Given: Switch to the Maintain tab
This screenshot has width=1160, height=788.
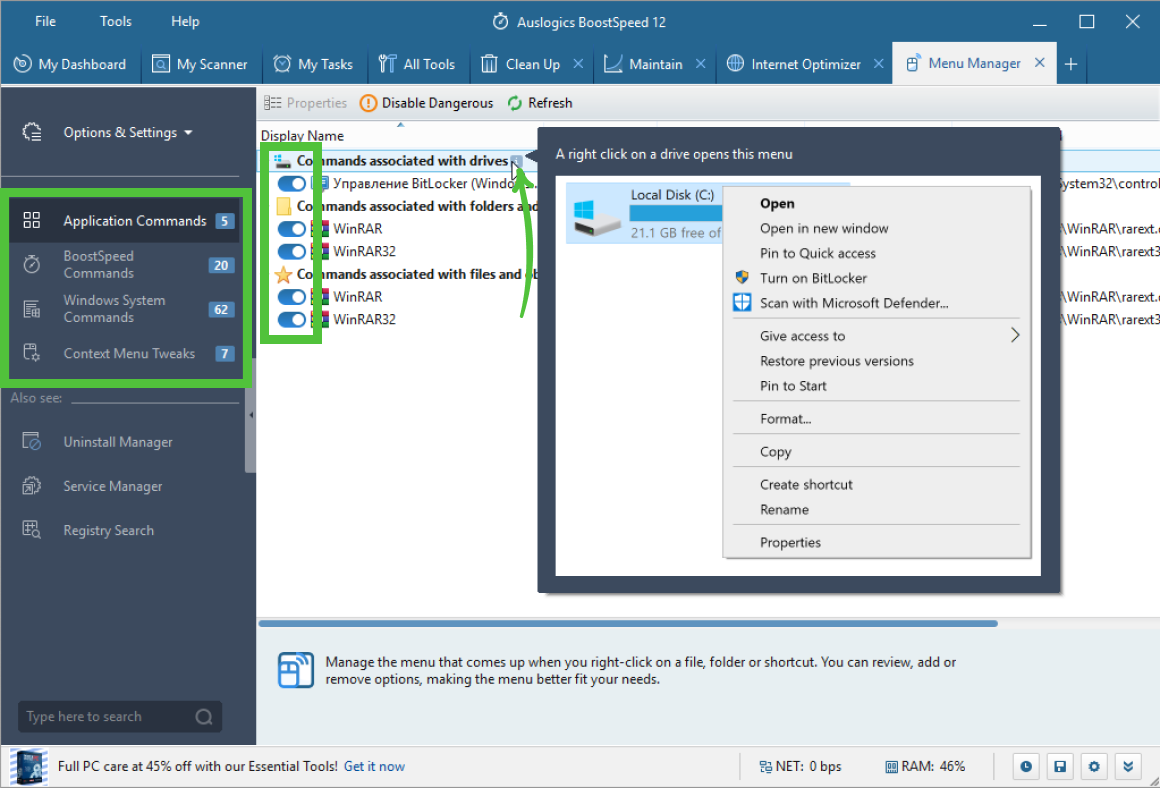Looking at the screenshot, I should click(655, 64).
